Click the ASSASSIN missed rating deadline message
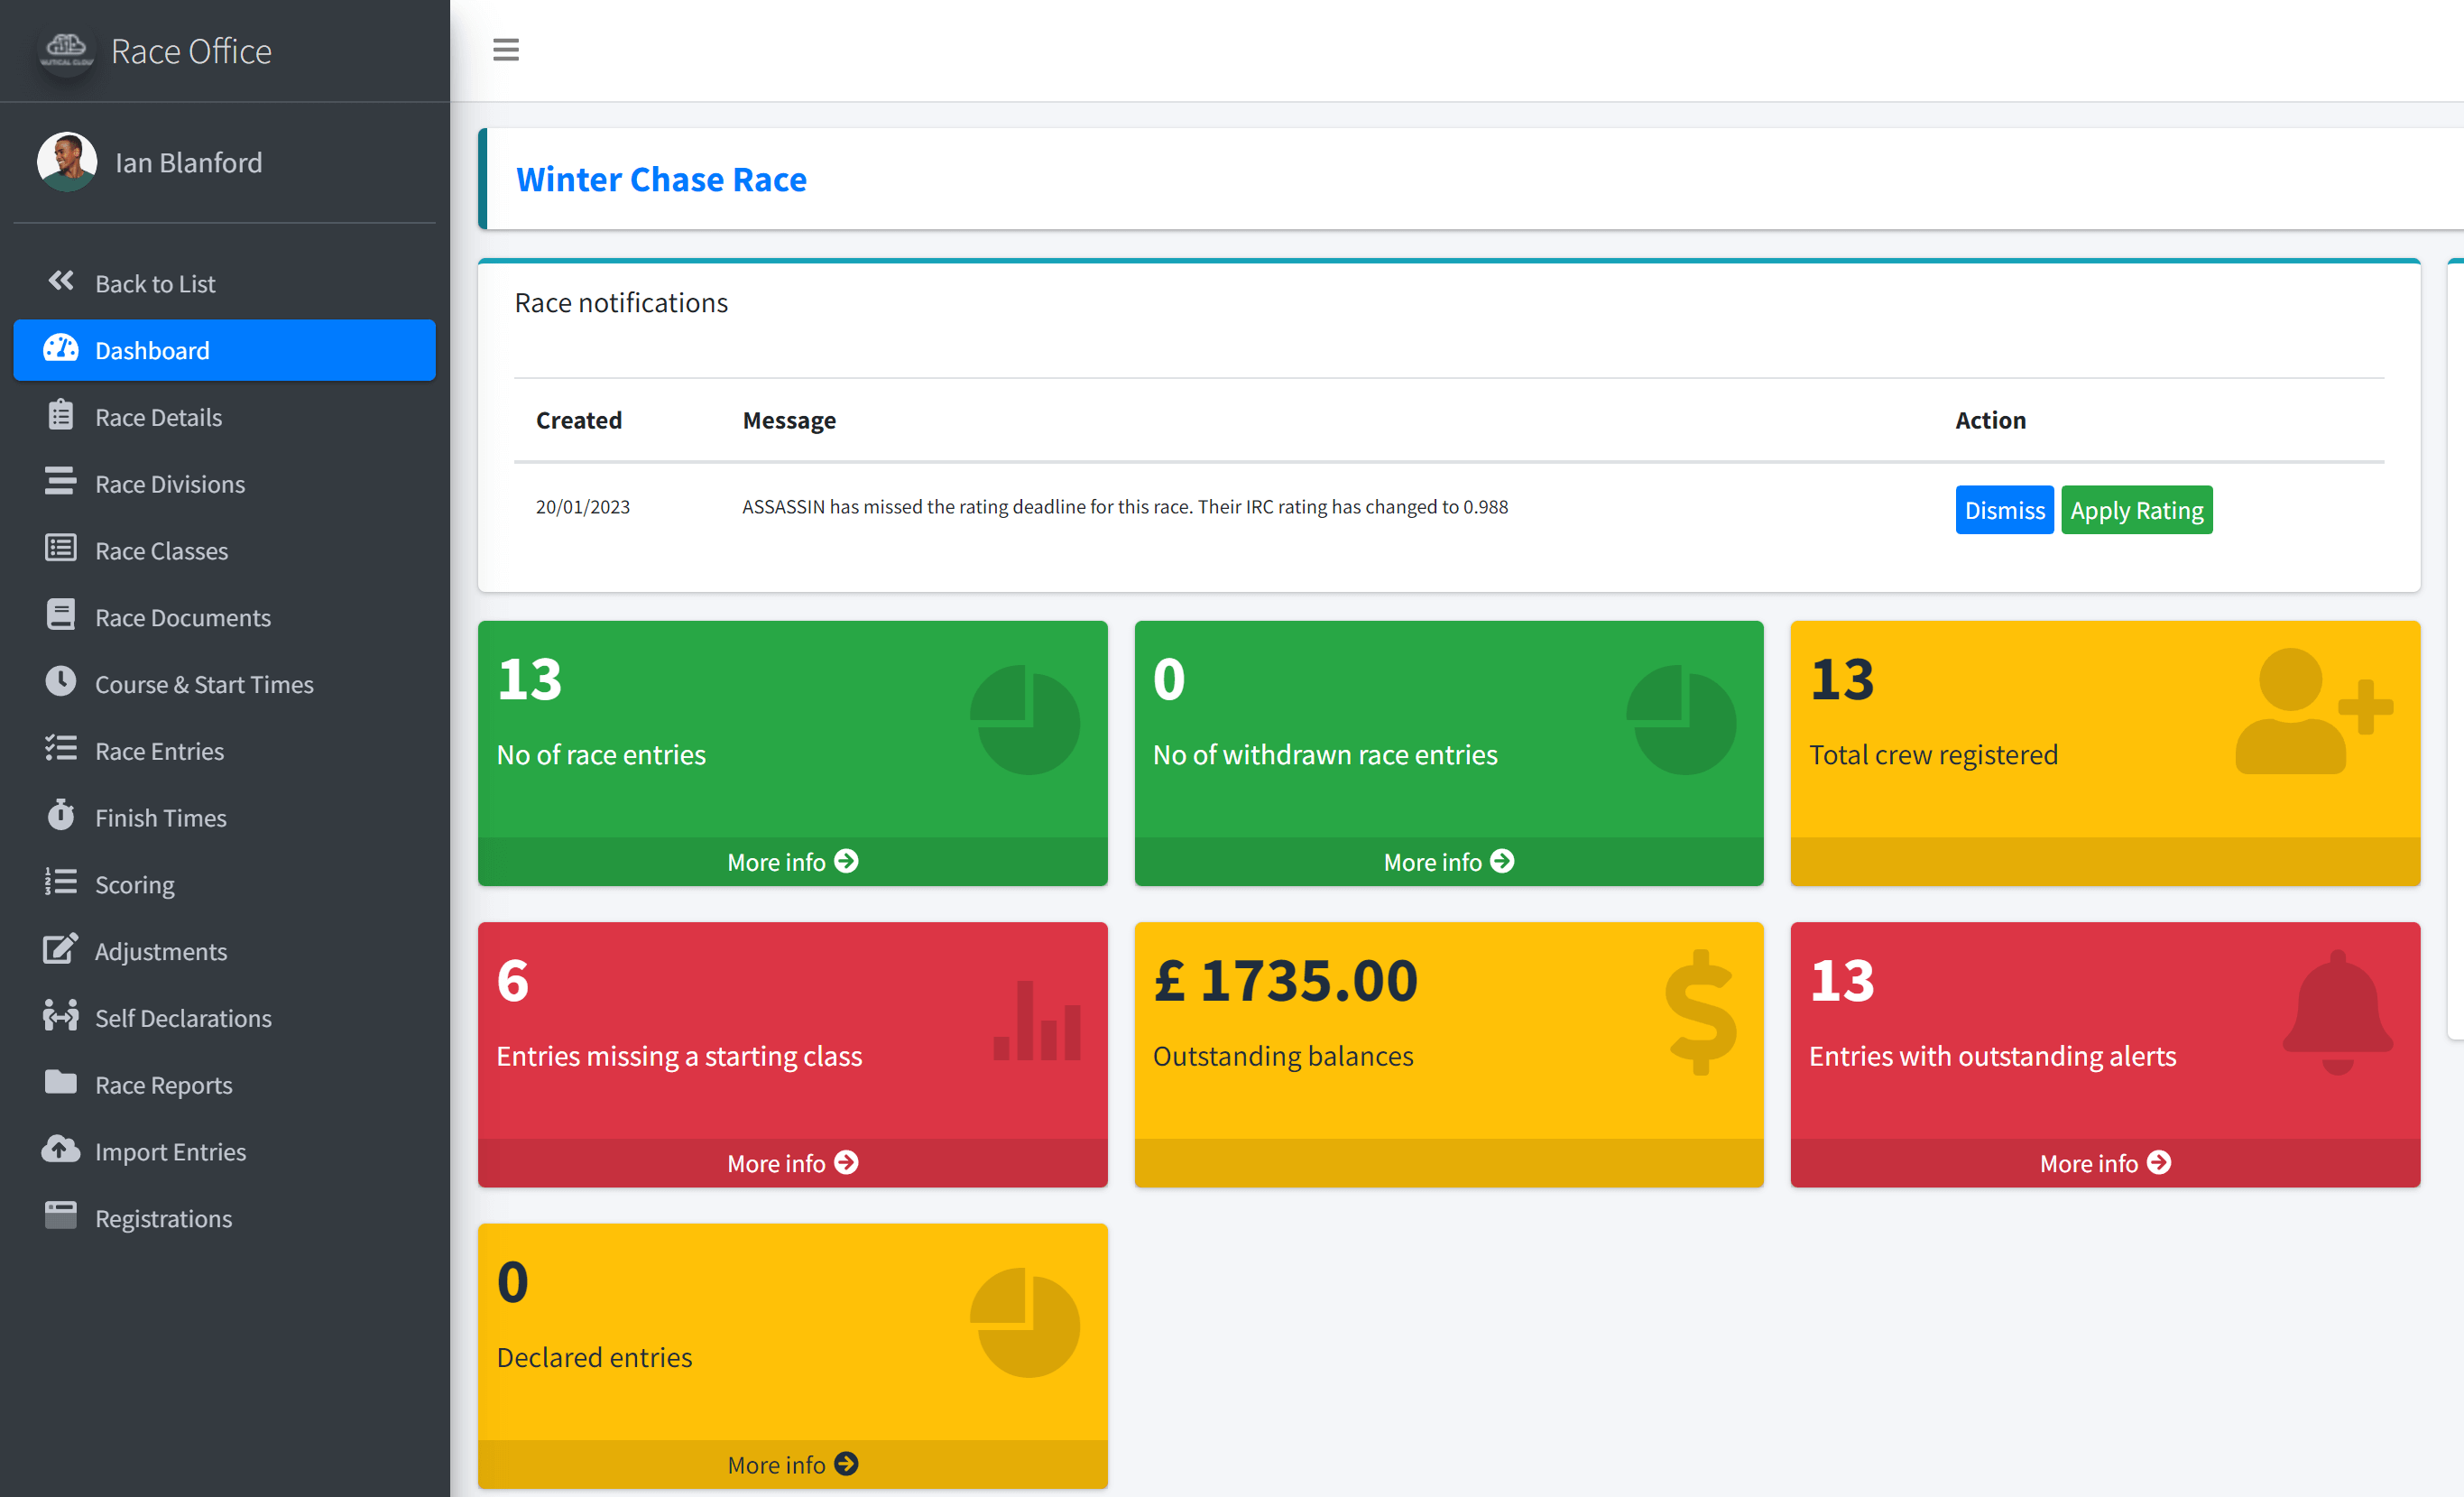This screenshot has height=1497, width=2464. [1125, 507]
